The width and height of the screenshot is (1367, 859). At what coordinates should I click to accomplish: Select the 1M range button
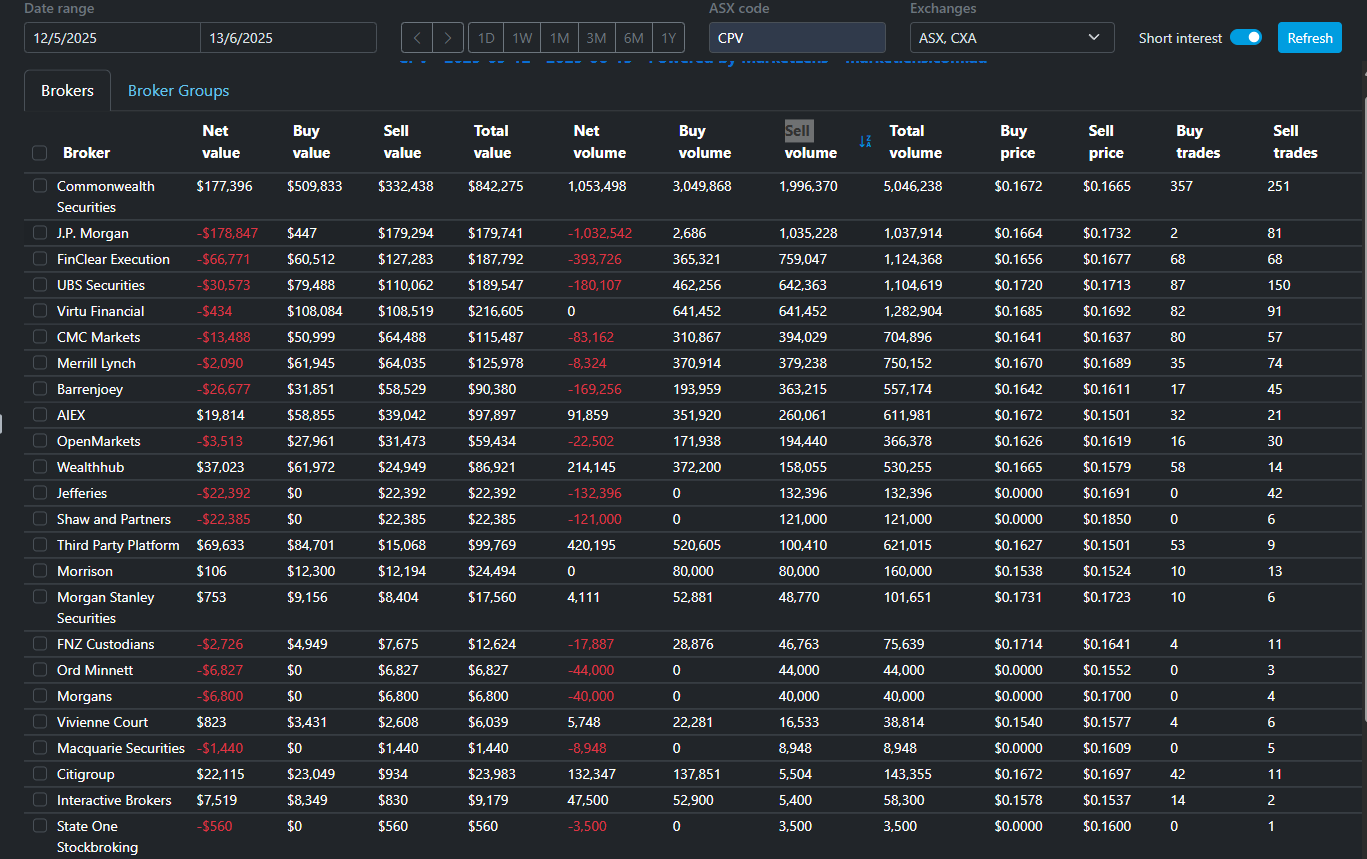(559, 38)
